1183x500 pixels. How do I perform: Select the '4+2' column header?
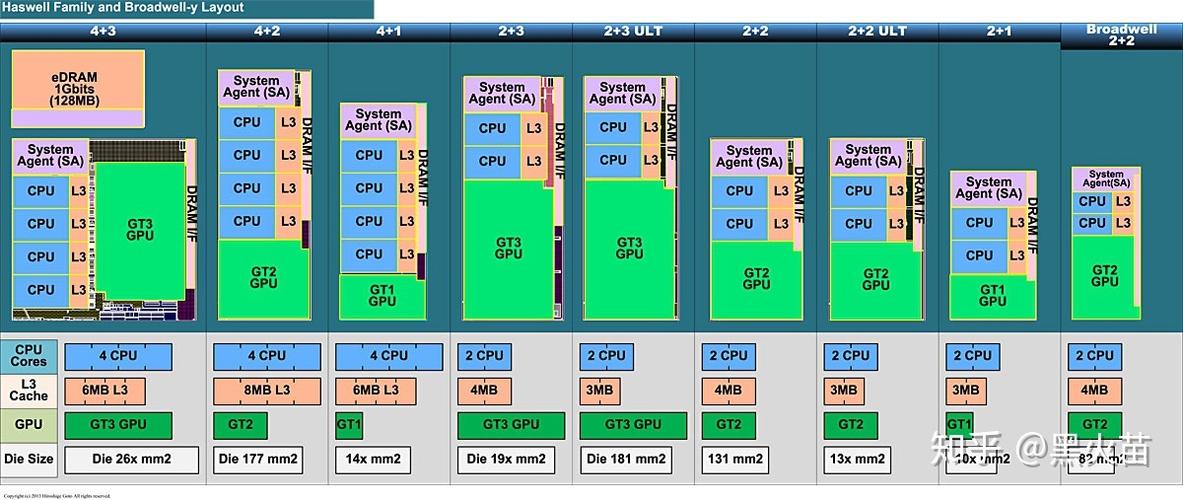coord(267,32)
